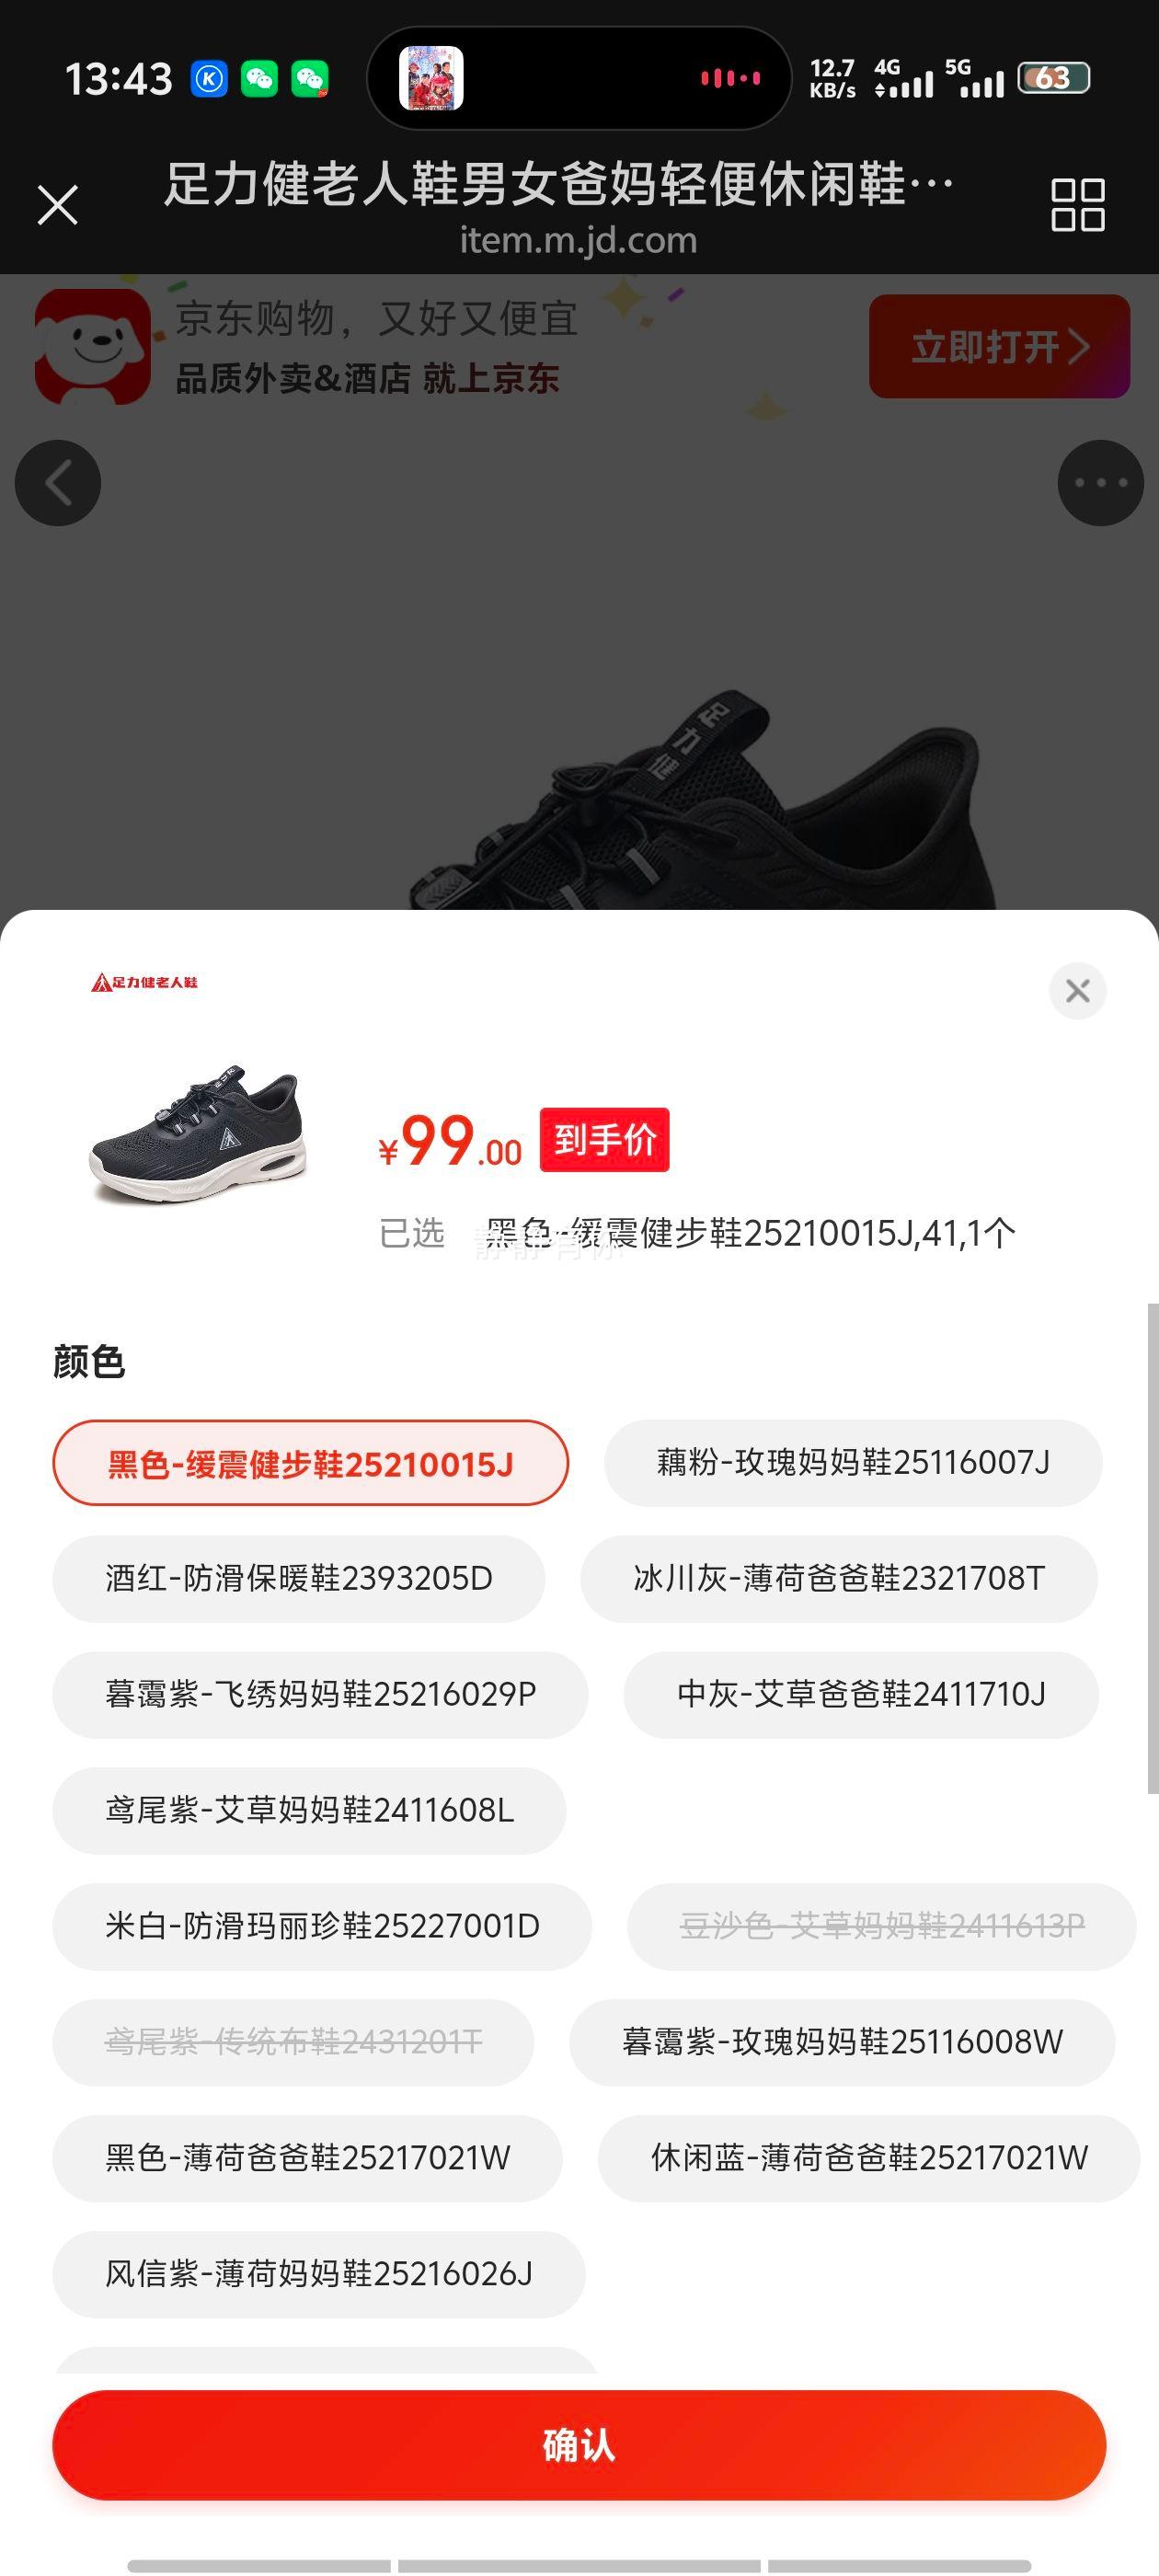Open the four-square tabs grid icon
The width and height of the screenshot is (1159, 2576).
point(1077,205)
